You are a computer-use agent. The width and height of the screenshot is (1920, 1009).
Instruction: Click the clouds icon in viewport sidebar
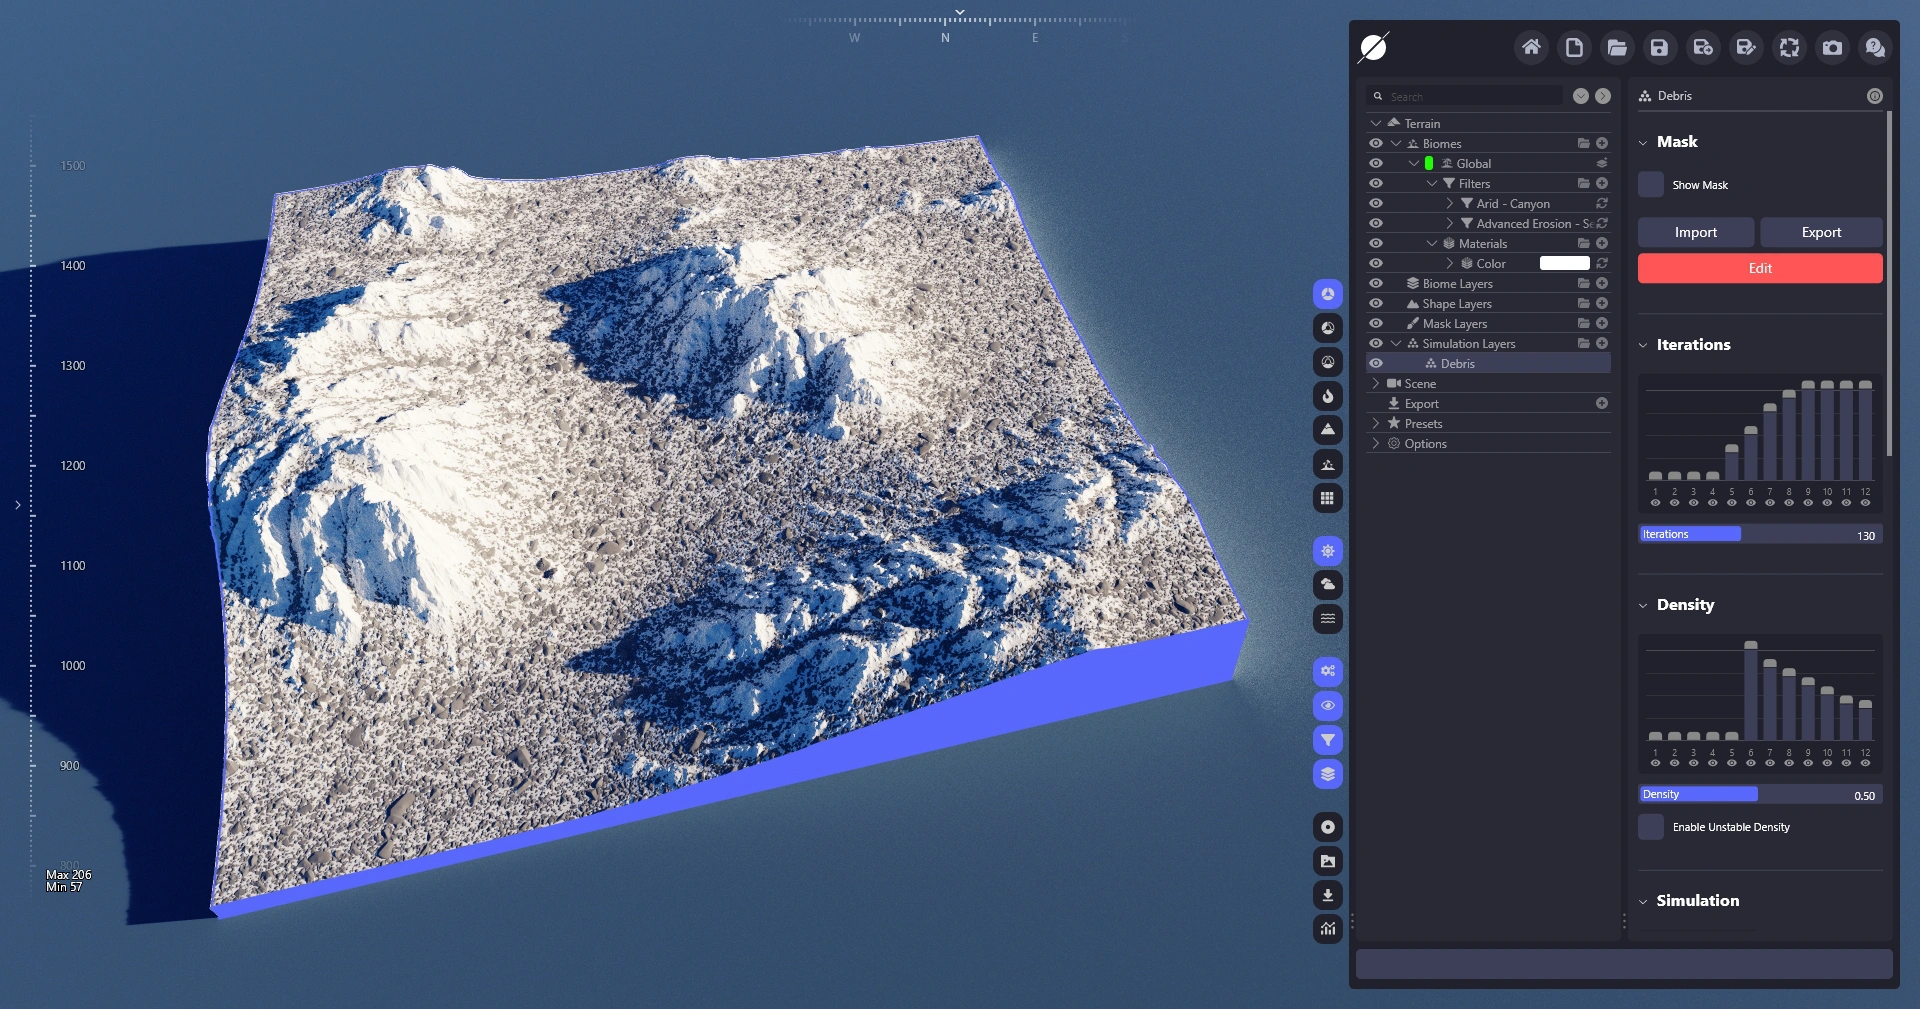click(1327, 584)
